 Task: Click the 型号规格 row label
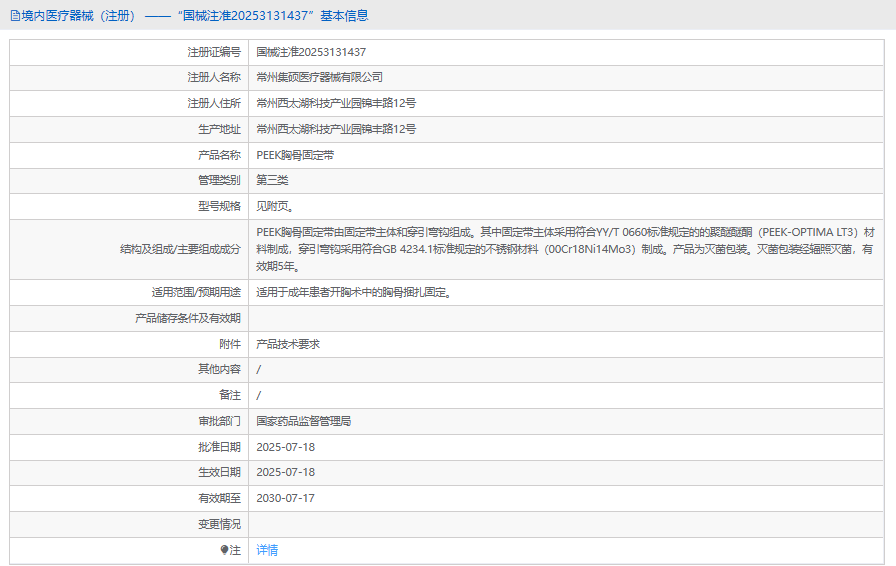(x=219, y=206)
